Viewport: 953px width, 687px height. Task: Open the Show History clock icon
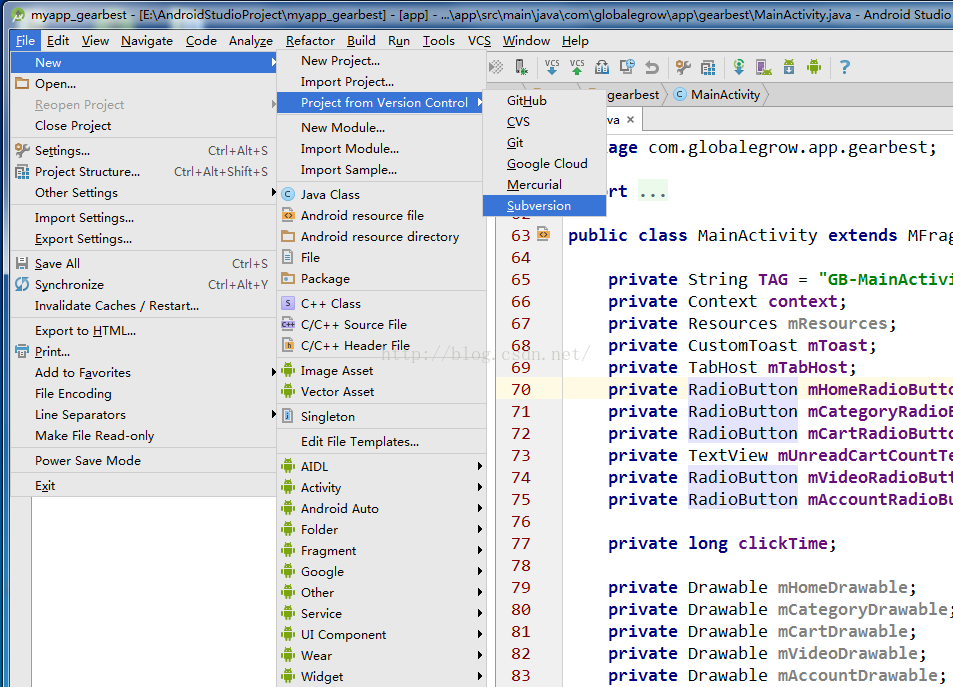pyautogui.click(x=627, y=67)
